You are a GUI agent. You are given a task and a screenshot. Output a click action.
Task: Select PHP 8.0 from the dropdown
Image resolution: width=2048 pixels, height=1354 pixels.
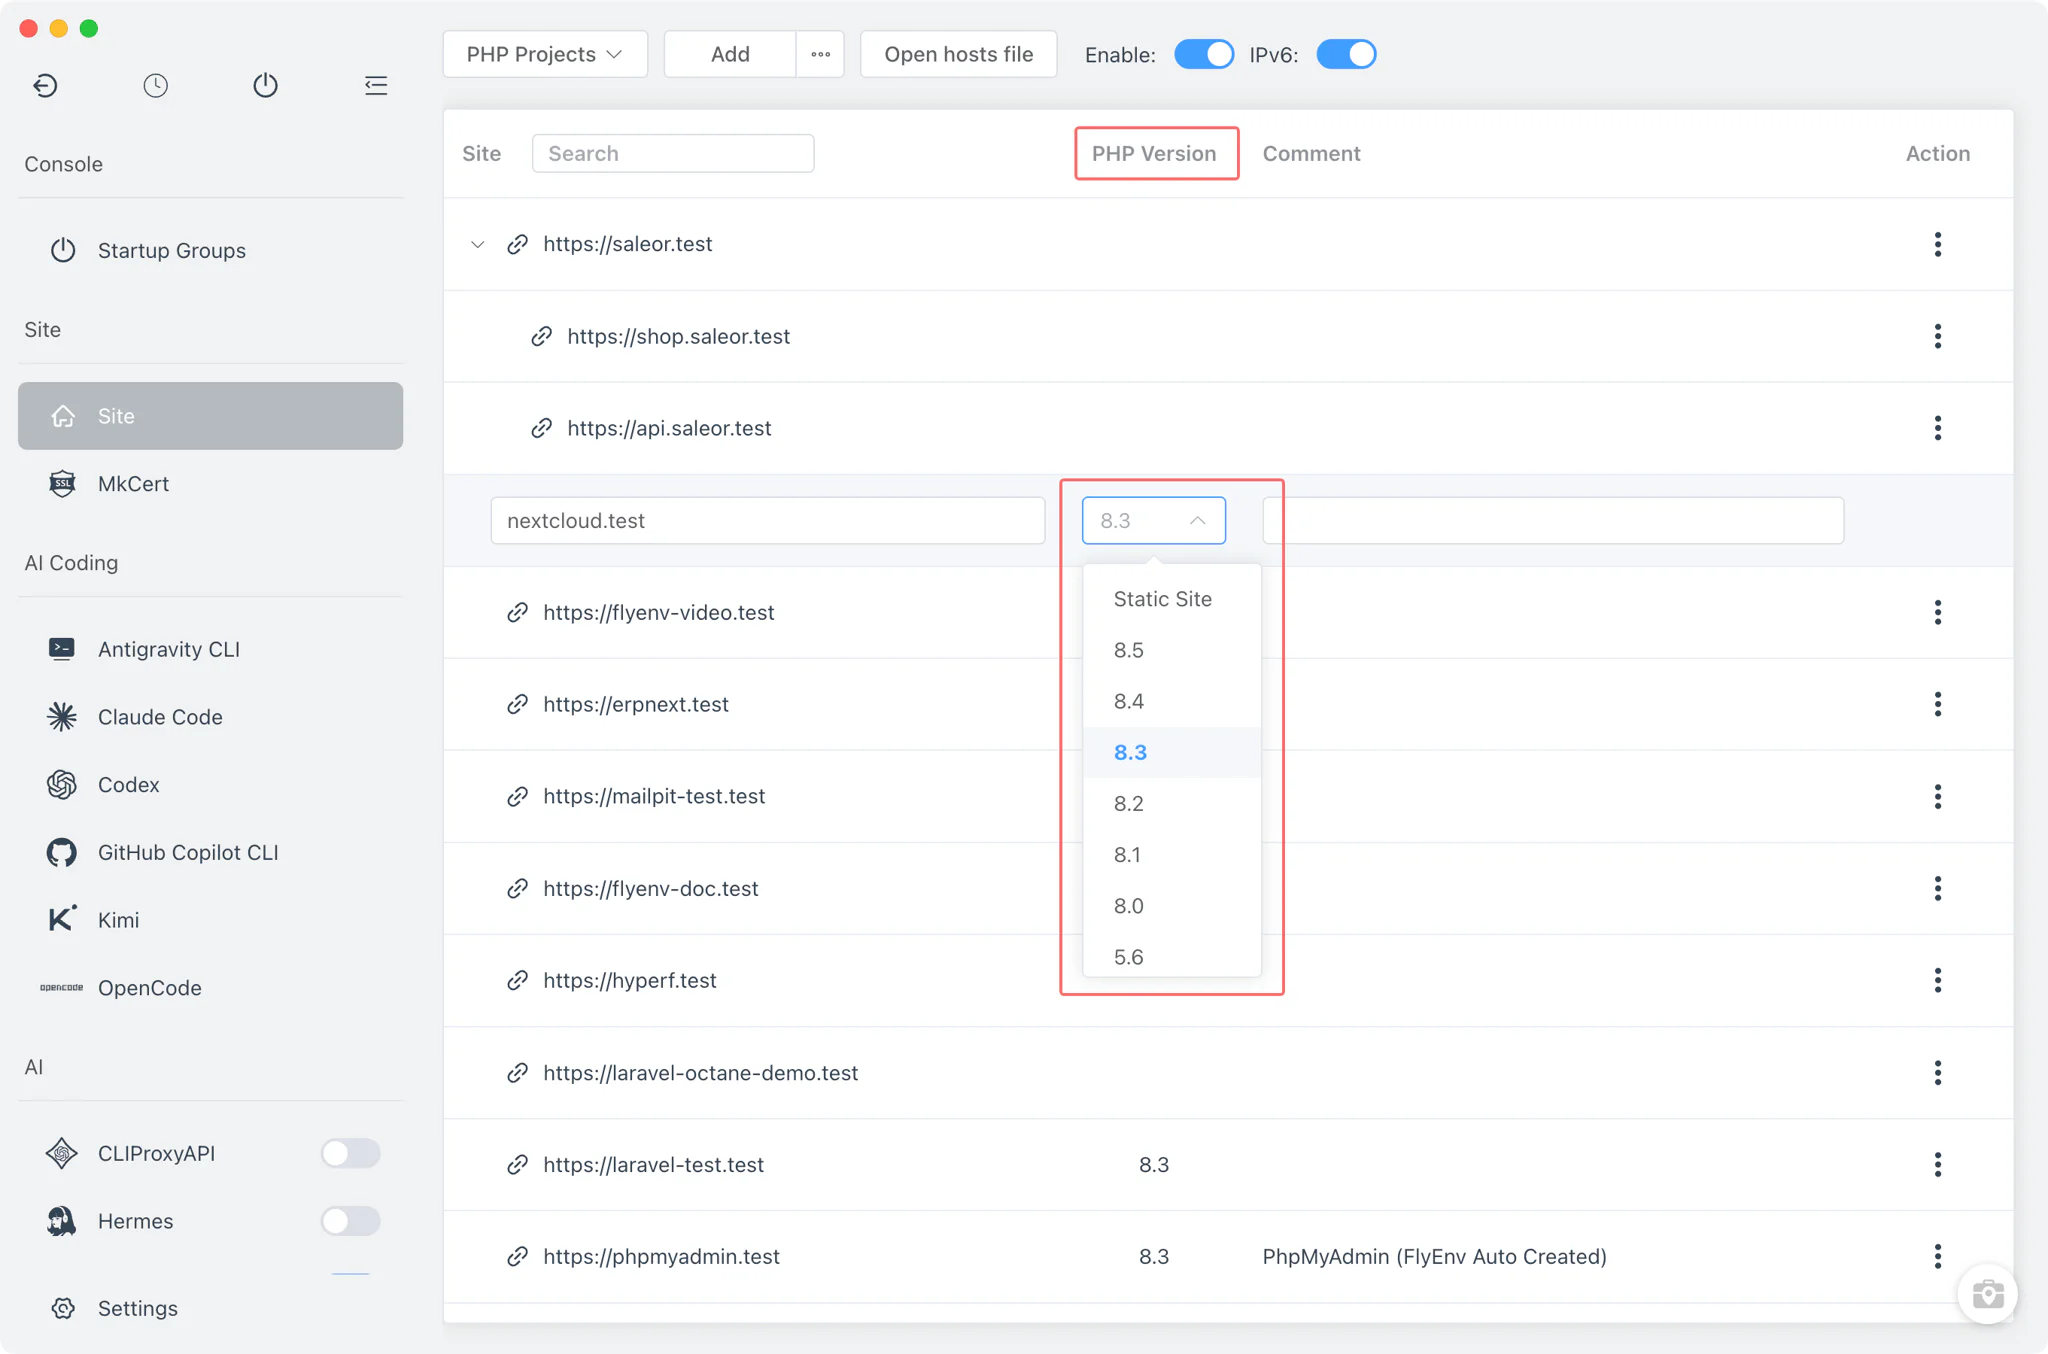pyautogui.click(x=1171, y=905)
